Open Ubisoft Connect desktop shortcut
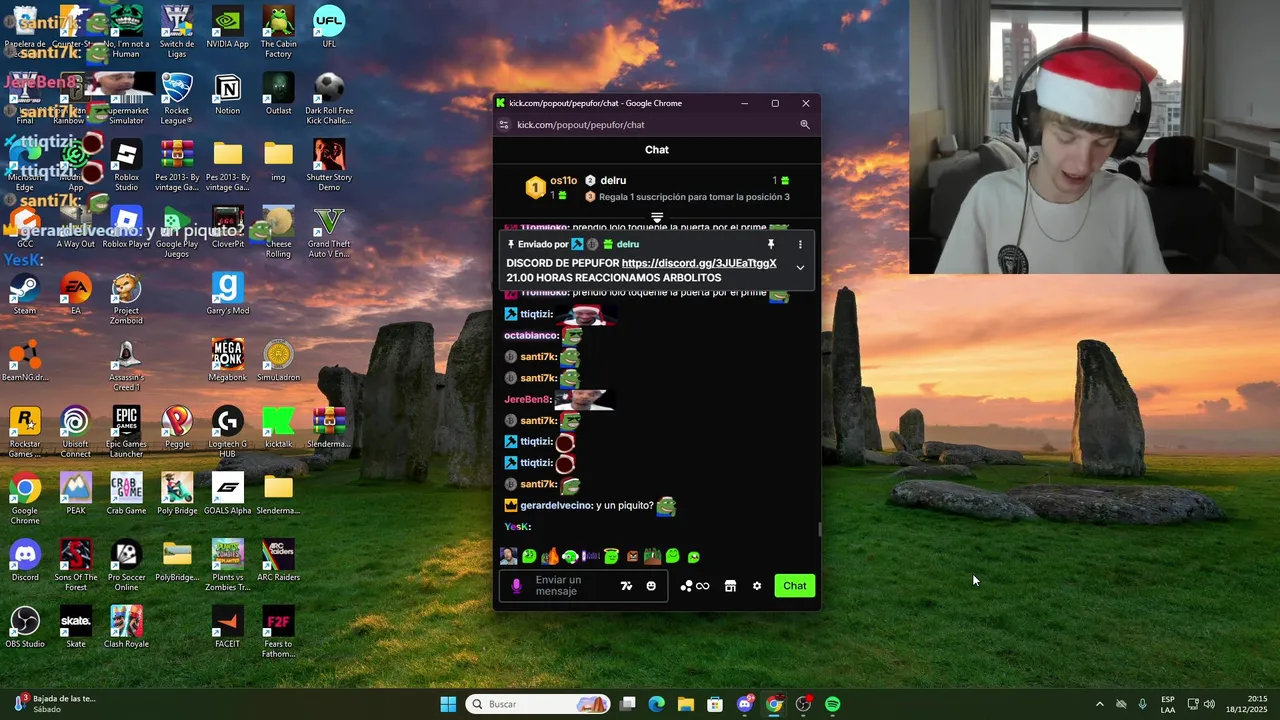Image resolution: width=1280 pixels, height=720 pixels. (75, 432)
